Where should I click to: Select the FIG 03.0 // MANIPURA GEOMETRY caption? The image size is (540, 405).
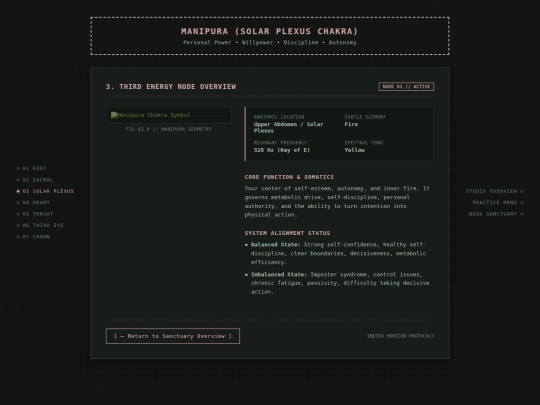pos(169,129)
